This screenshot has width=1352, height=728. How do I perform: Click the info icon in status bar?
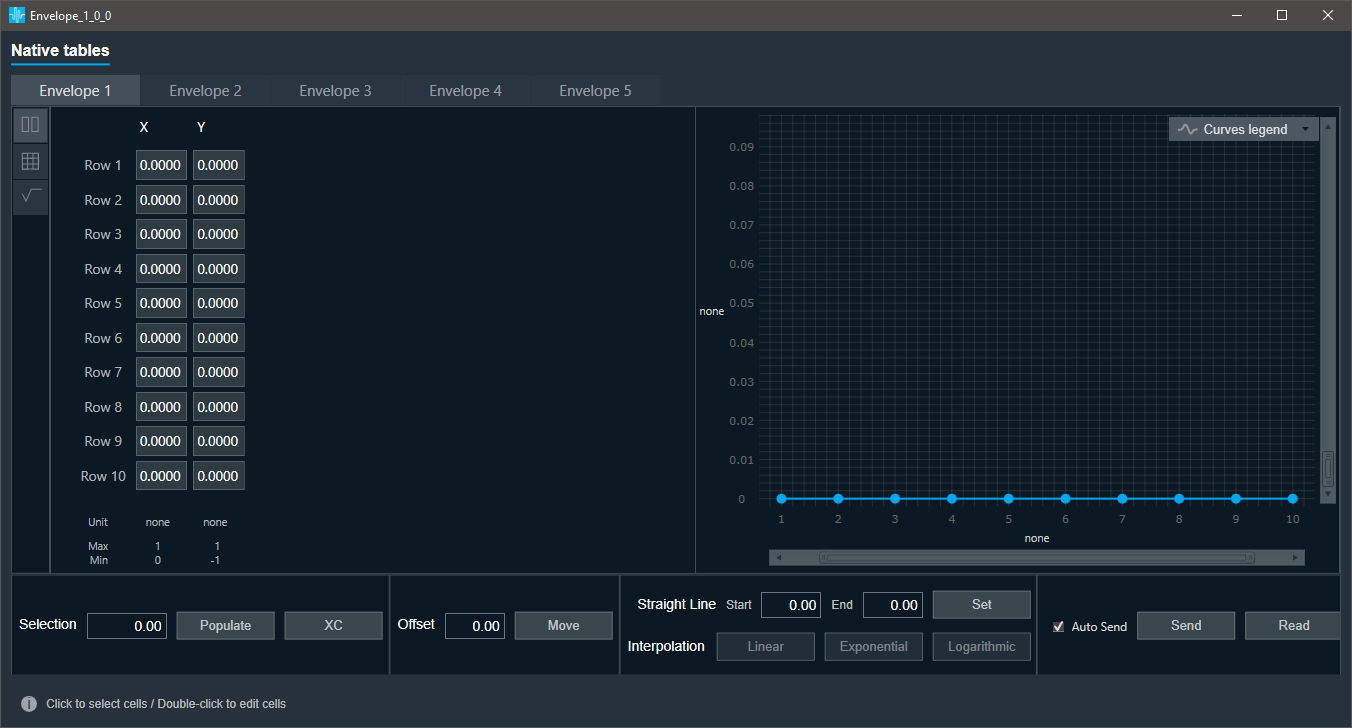[x=29, y=704]
